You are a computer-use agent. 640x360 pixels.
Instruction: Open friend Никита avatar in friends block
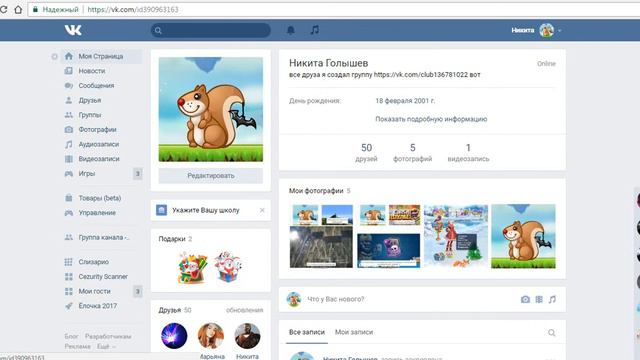(247, 336)
